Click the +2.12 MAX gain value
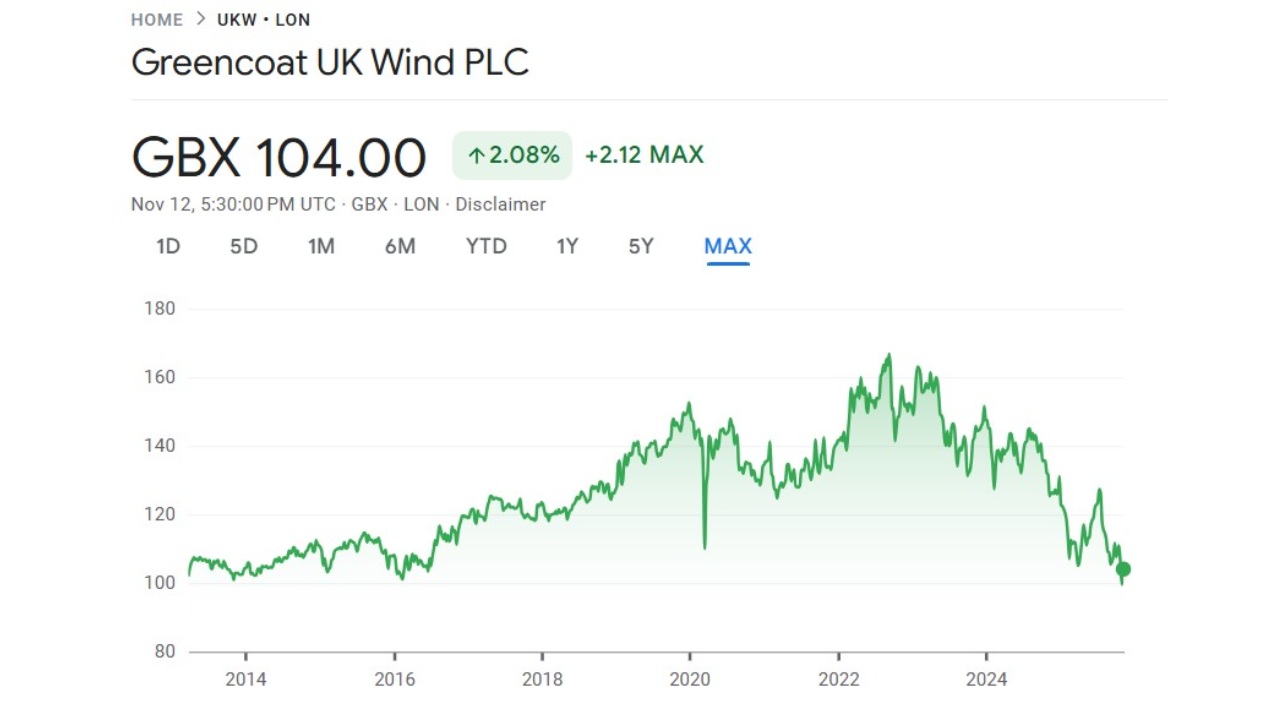 [x=644, y=155]
